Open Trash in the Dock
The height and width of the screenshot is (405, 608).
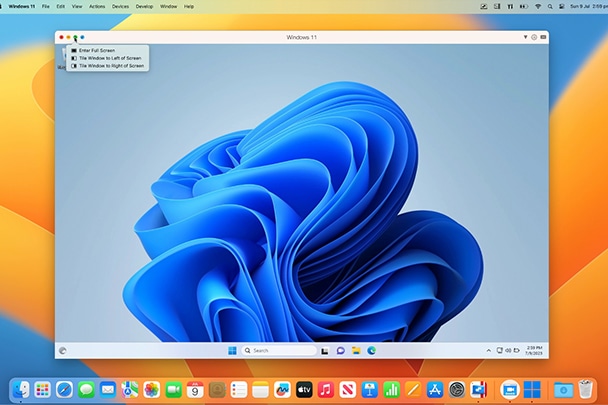click(x=586, y=389)
